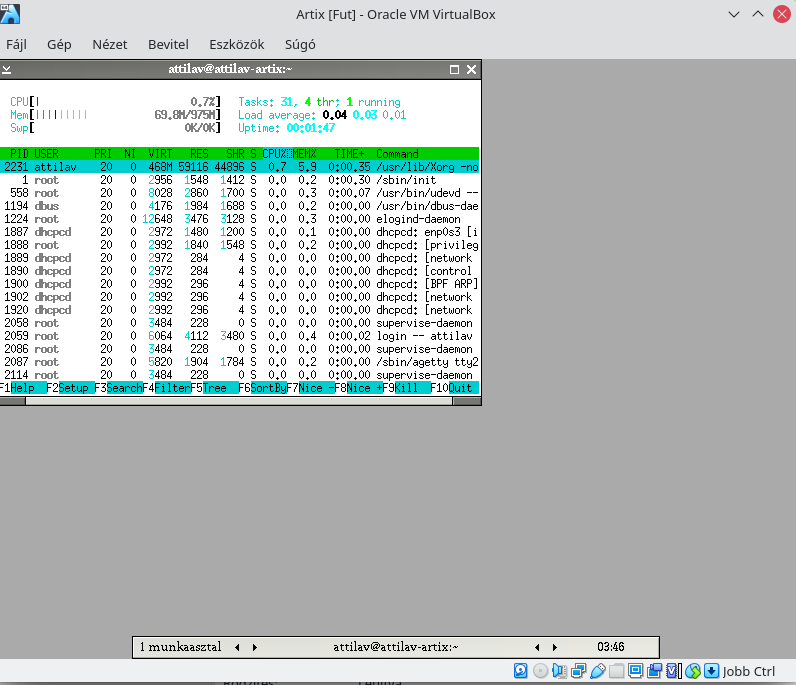796x685 pixels.
Task: Maximize the attilav terminal window
Action: point(454,70)
